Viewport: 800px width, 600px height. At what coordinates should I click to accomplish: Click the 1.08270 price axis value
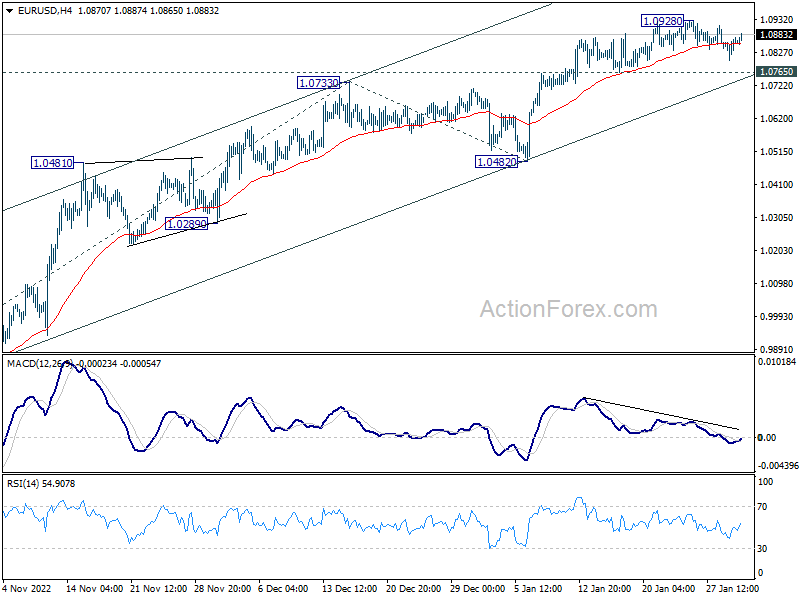(777, 53)
